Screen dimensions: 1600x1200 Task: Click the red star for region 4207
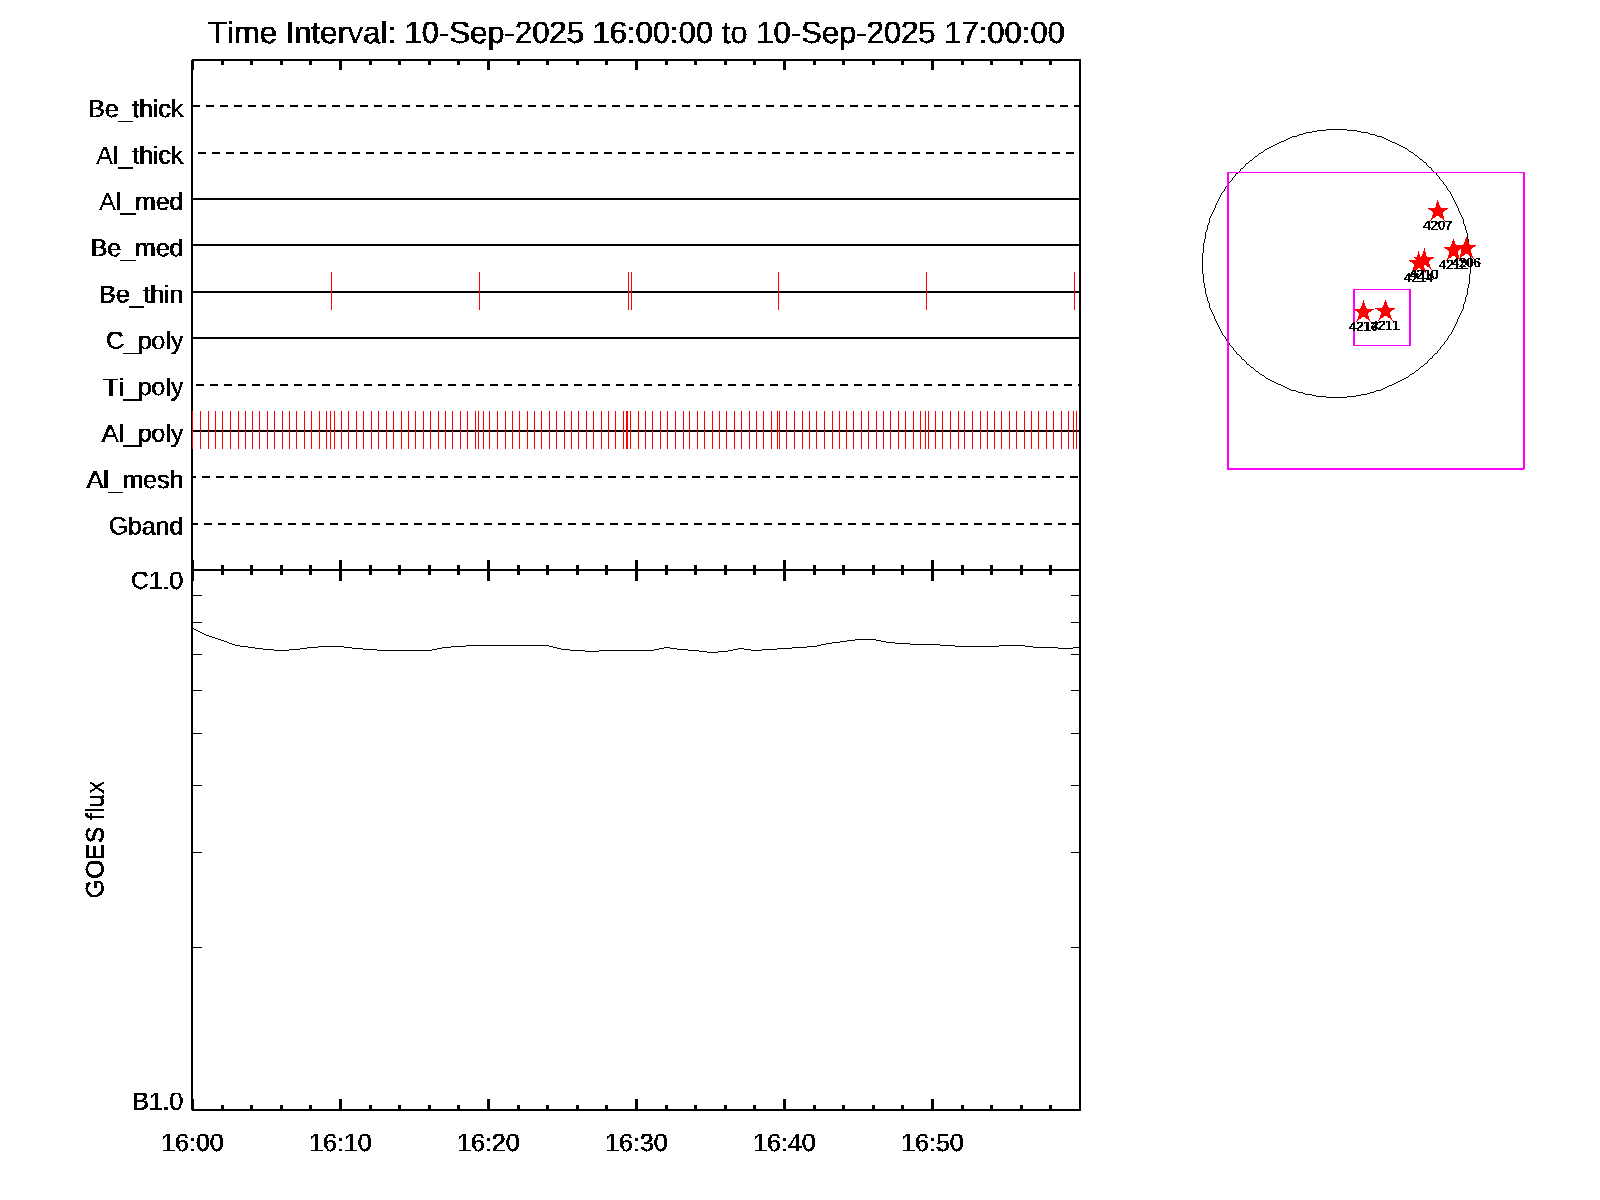coord(1437,211)
